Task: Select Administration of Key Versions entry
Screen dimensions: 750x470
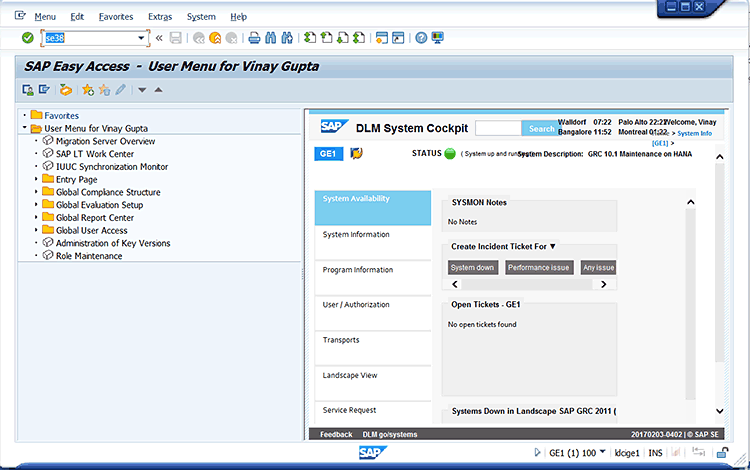Action: (x=113, y=243)
